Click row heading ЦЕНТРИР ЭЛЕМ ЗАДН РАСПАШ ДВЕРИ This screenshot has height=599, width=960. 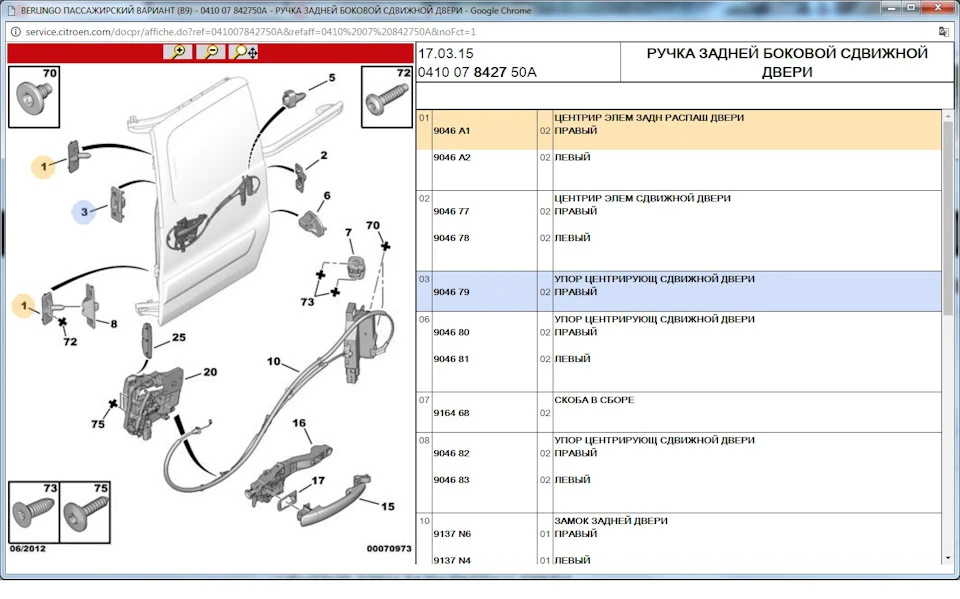tap(649, 118)
